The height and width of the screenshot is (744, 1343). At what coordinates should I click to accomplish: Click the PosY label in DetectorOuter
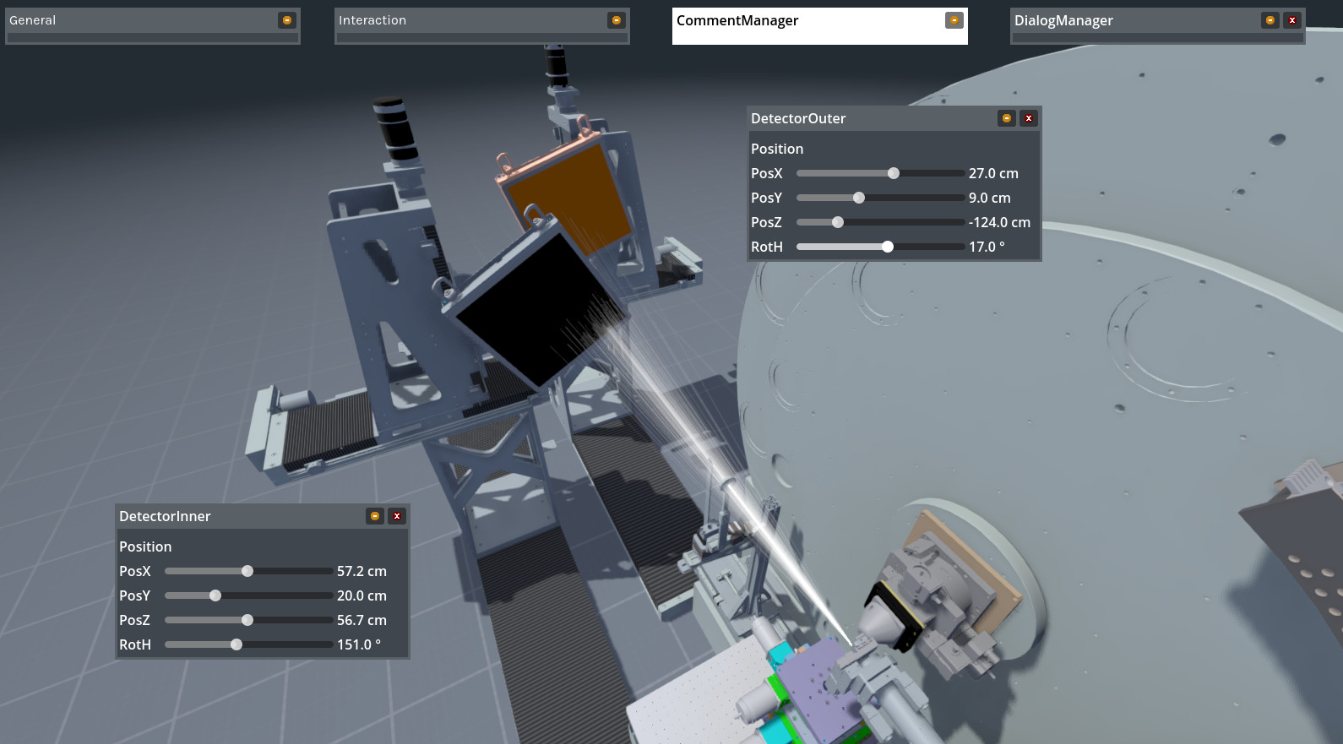click(767, 198)
